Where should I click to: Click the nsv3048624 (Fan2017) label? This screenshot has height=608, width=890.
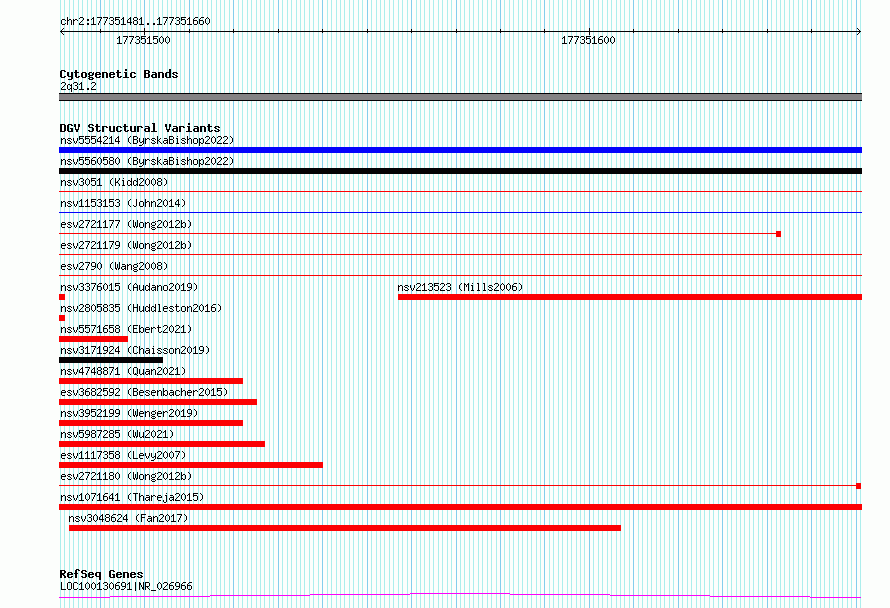click(x=128, y=518)
